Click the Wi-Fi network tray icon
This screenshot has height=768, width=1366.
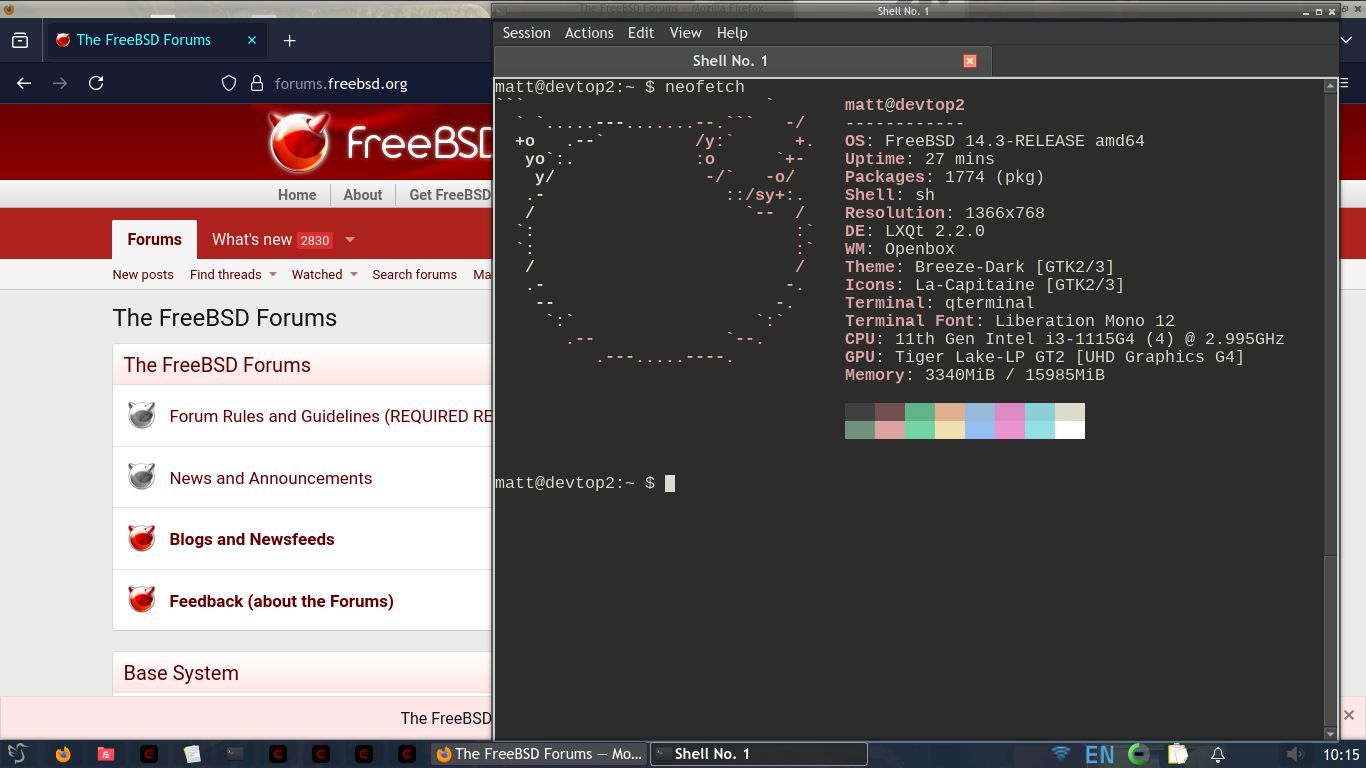pos(1061,753)
